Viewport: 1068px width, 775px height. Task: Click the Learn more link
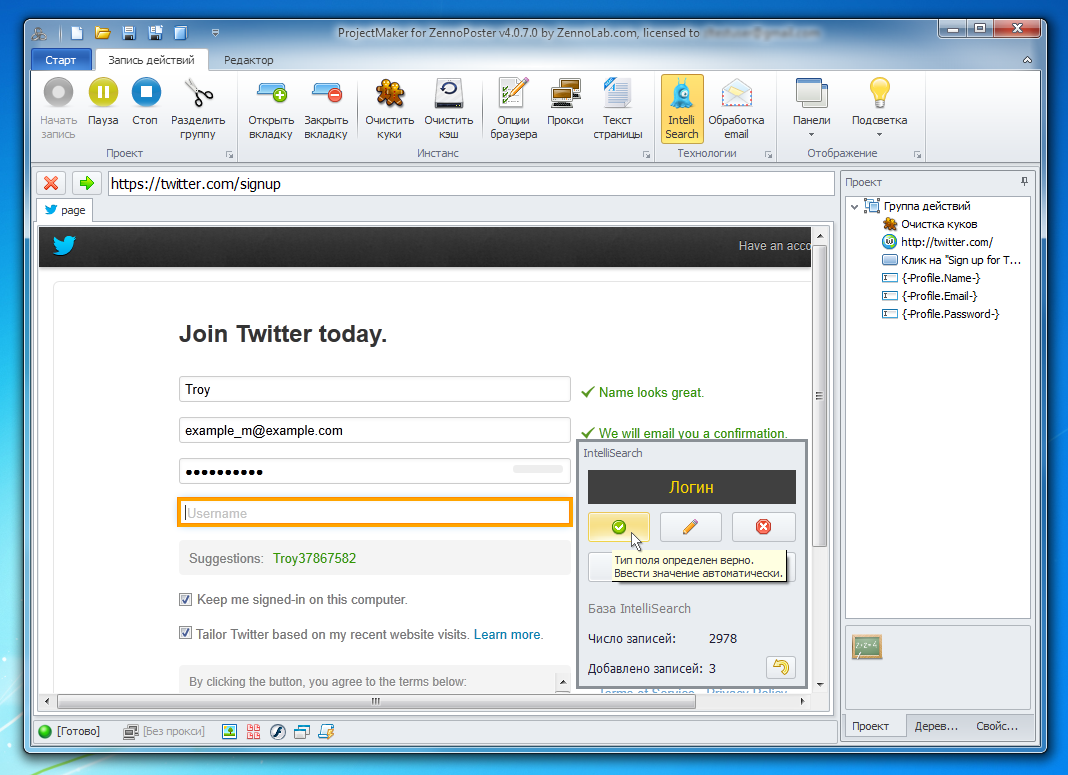click(507, 634)
